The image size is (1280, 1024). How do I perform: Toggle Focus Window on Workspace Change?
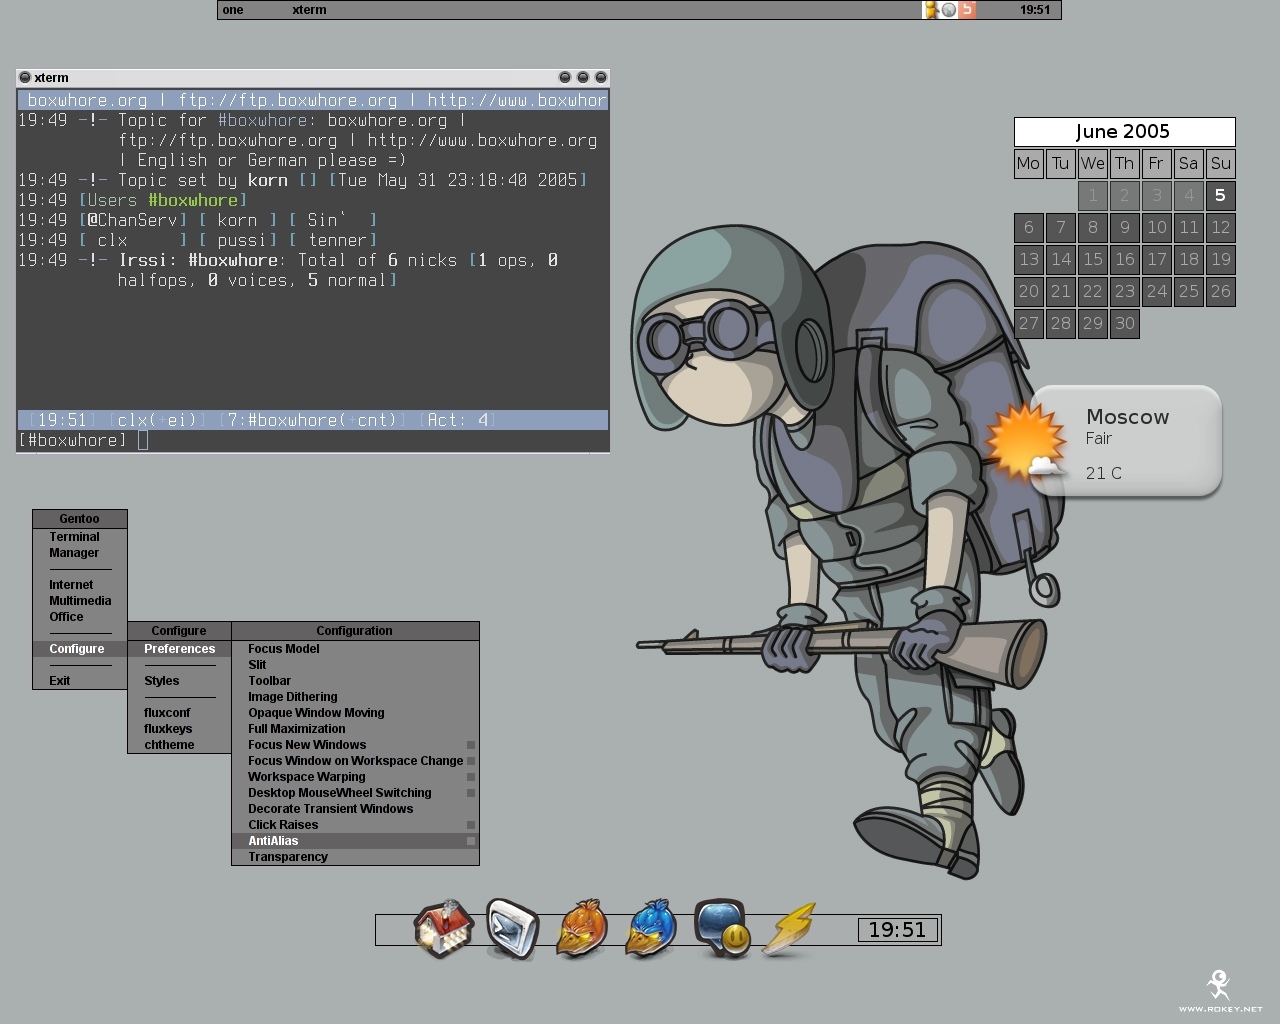(x=355, y=761)
